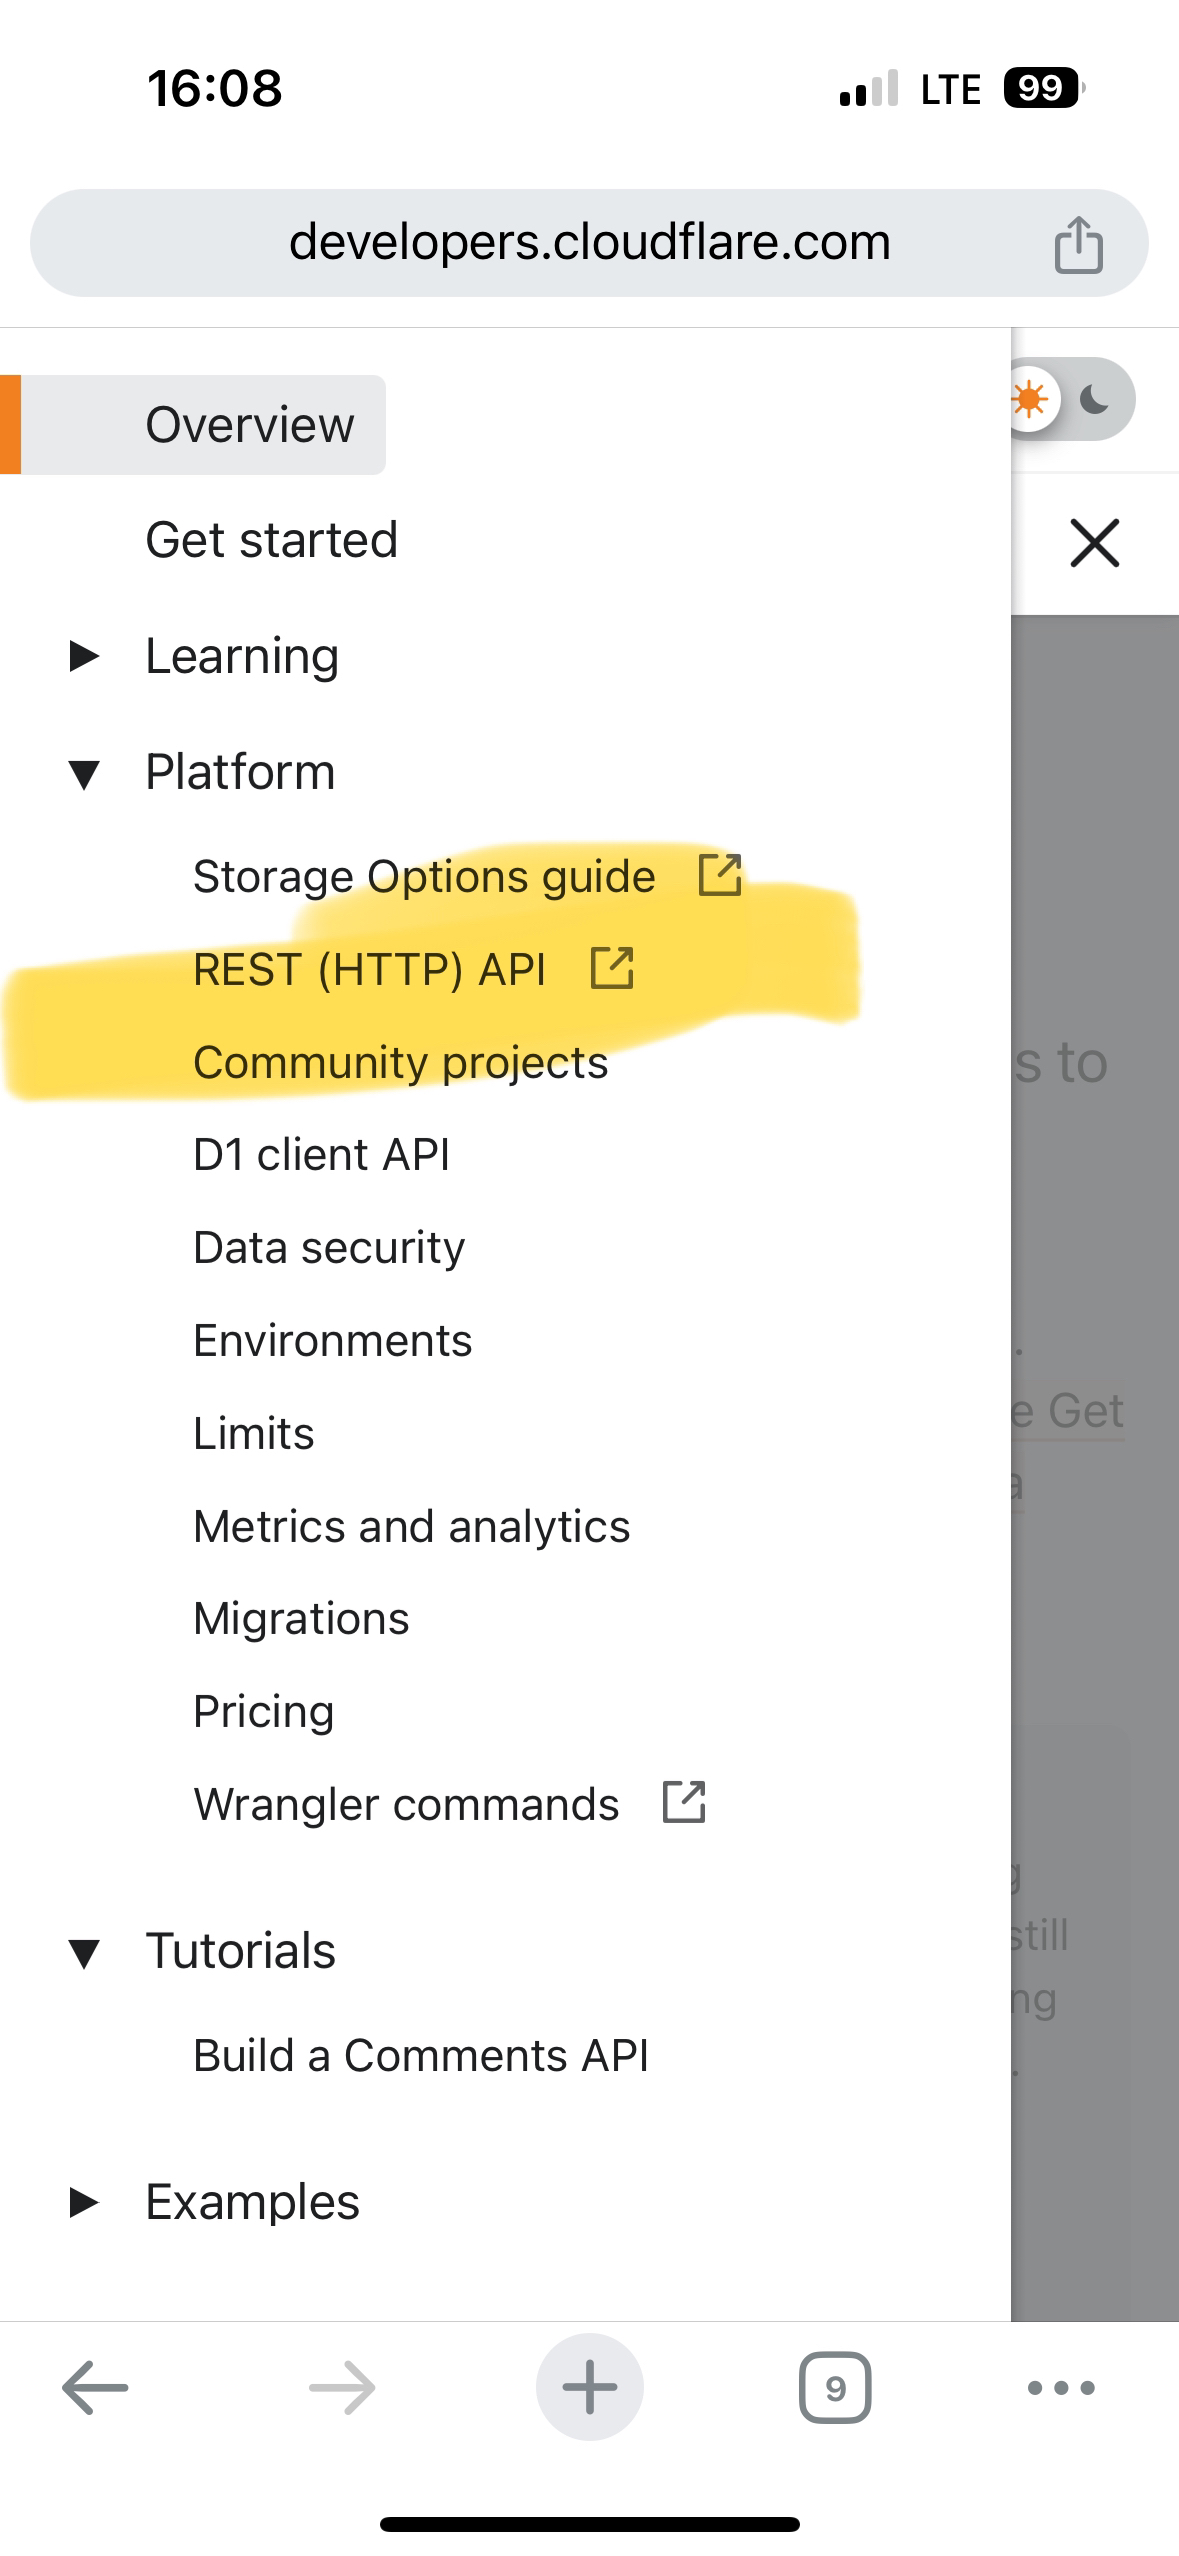Open the Build a Comments API tutorial
The height and width of the screenshot is (2556, 1179).
pyautogui.click(x=421, y=2056)
